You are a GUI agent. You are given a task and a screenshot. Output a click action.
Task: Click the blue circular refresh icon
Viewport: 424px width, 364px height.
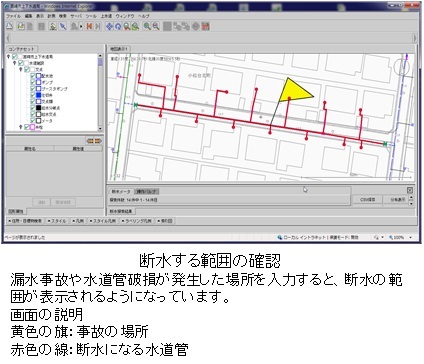(118, 26)
